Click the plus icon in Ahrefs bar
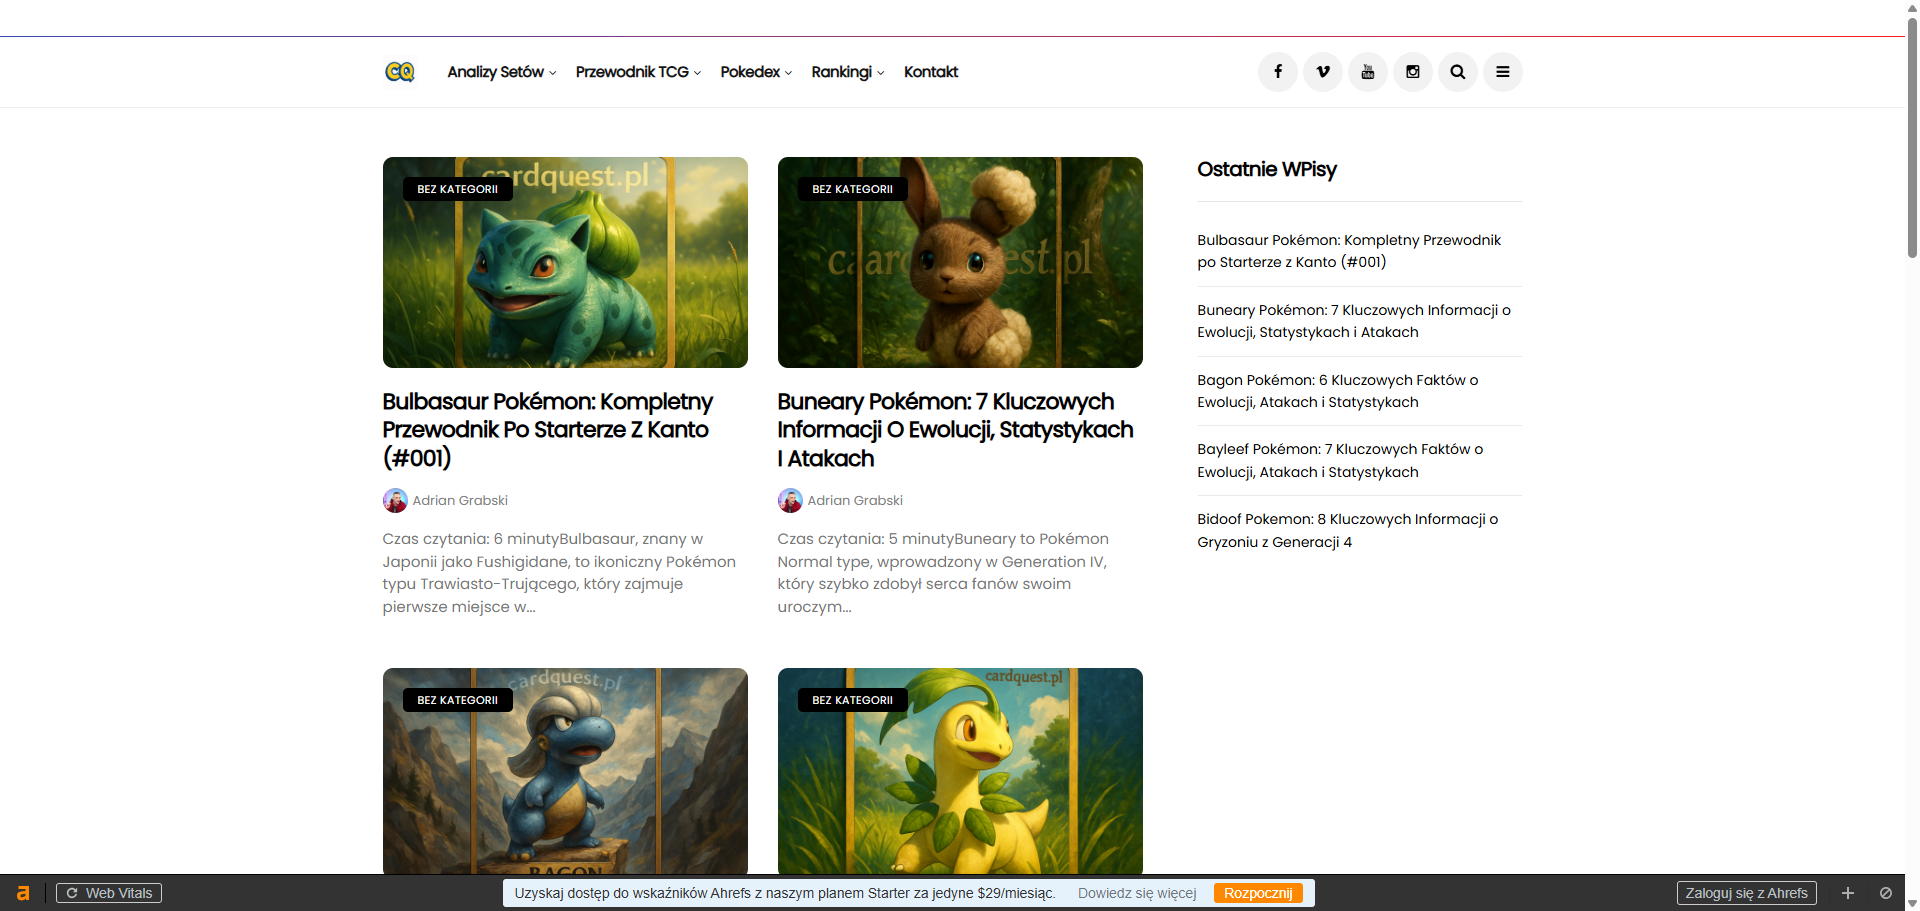Viewport: 1920px width, 911px height. [1847, 893]
